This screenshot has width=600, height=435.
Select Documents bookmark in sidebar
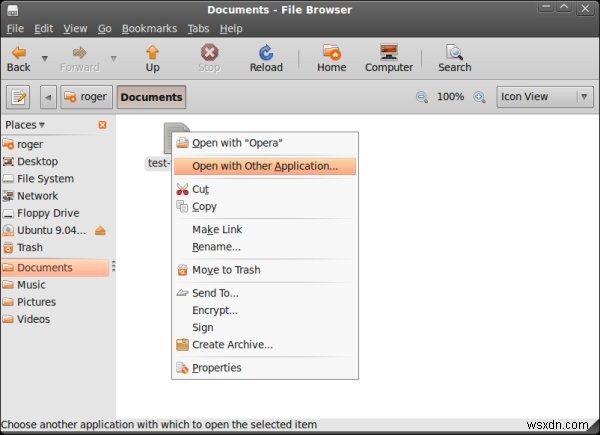pyautogui.click(x=55, y=267)
